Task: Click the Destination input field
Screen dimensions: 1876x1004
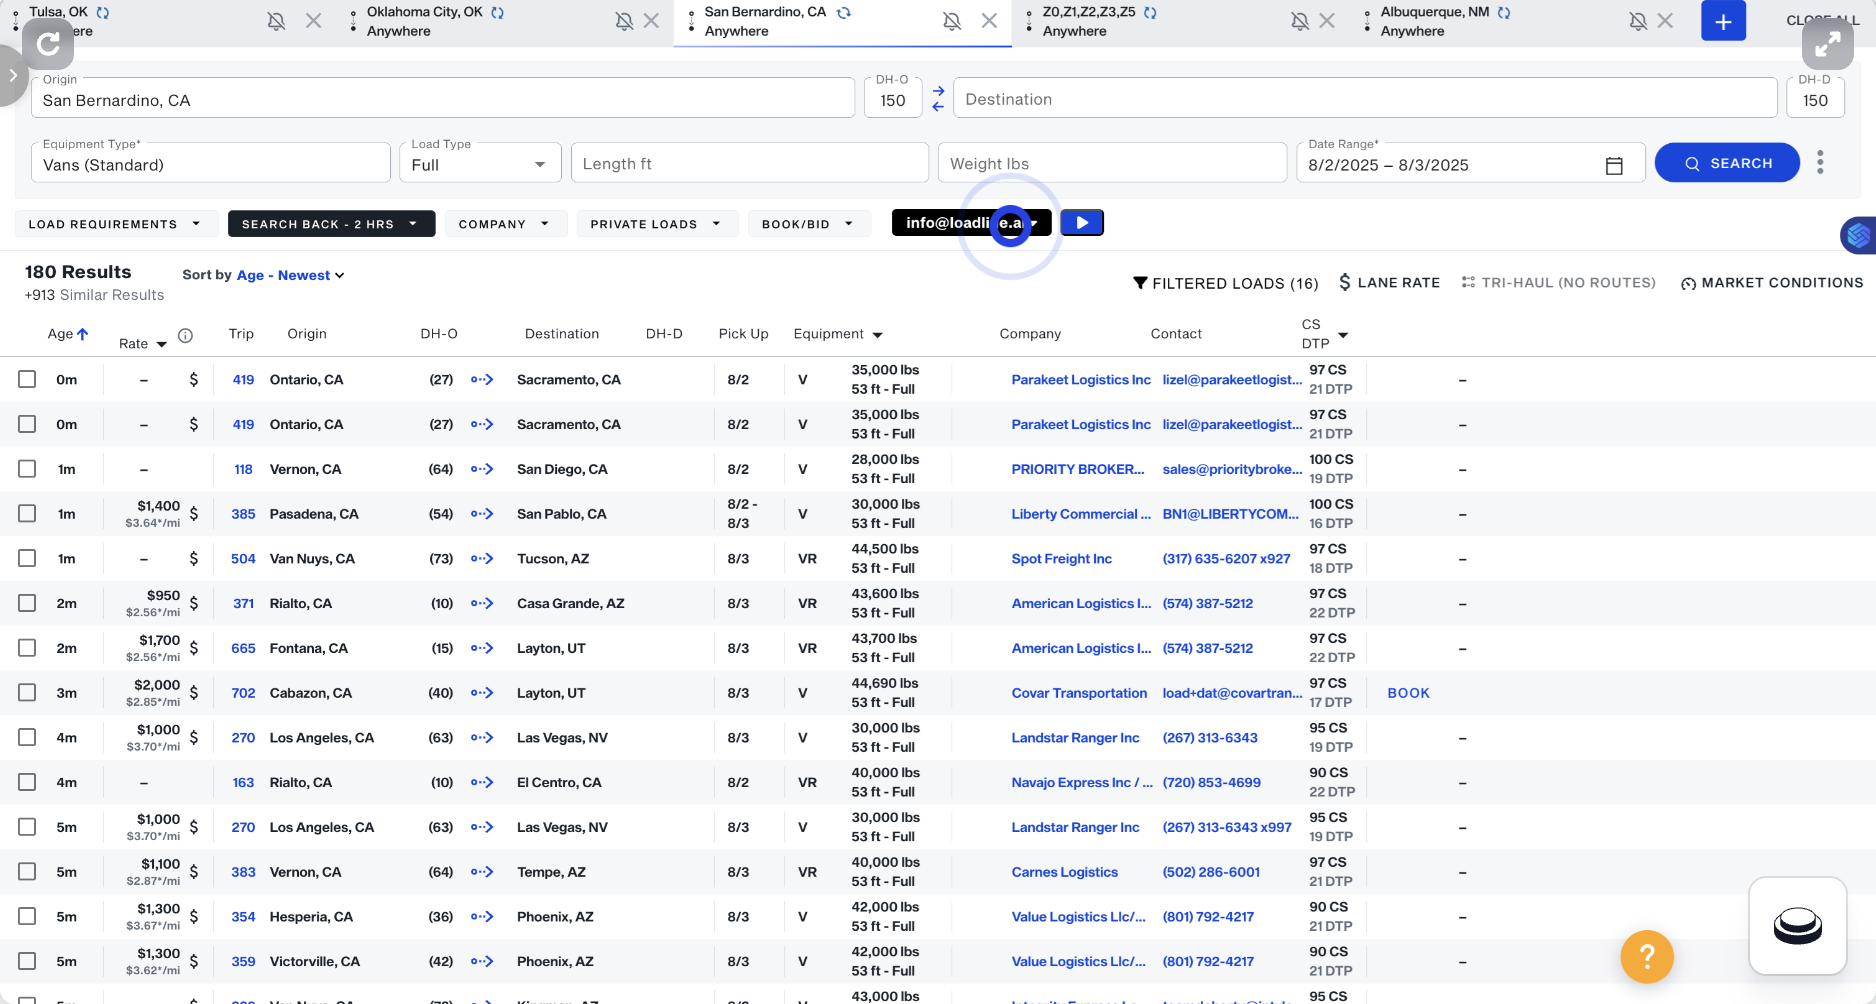Action: click(1200, 98)
